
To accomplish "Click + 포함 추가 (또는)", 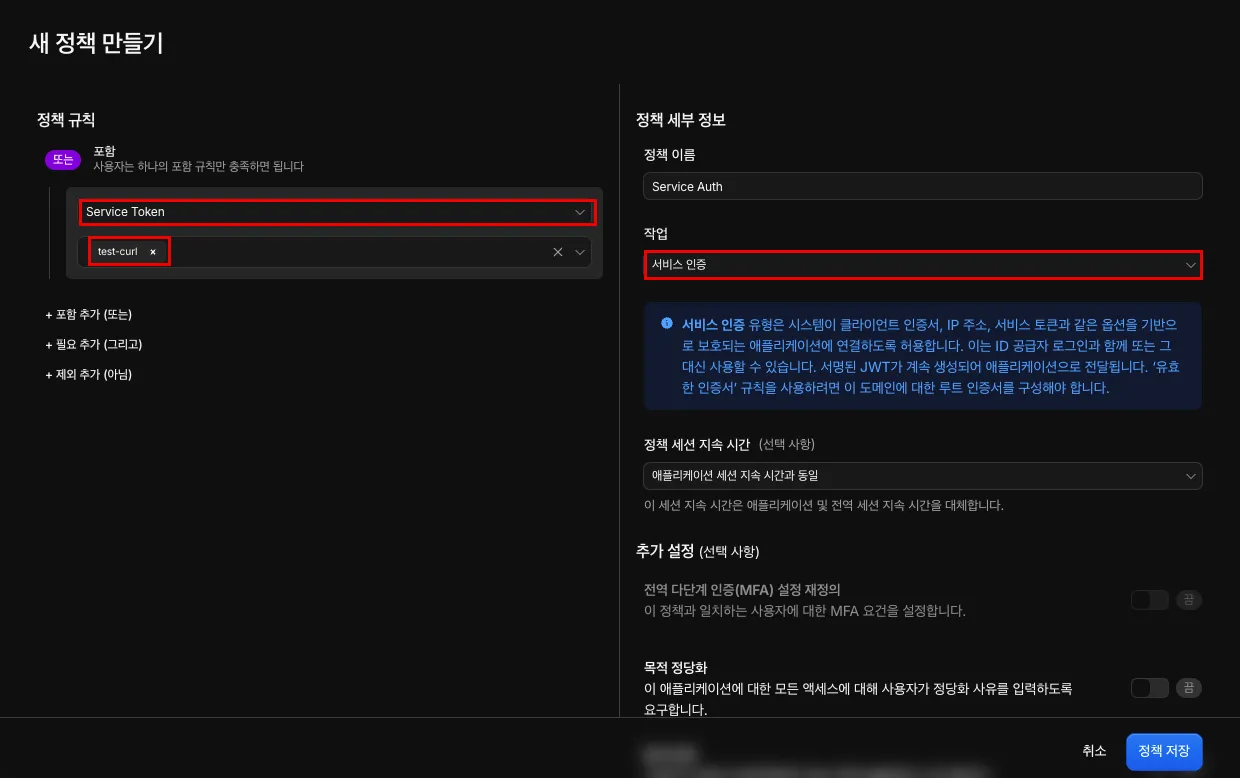I will [89, 314].
